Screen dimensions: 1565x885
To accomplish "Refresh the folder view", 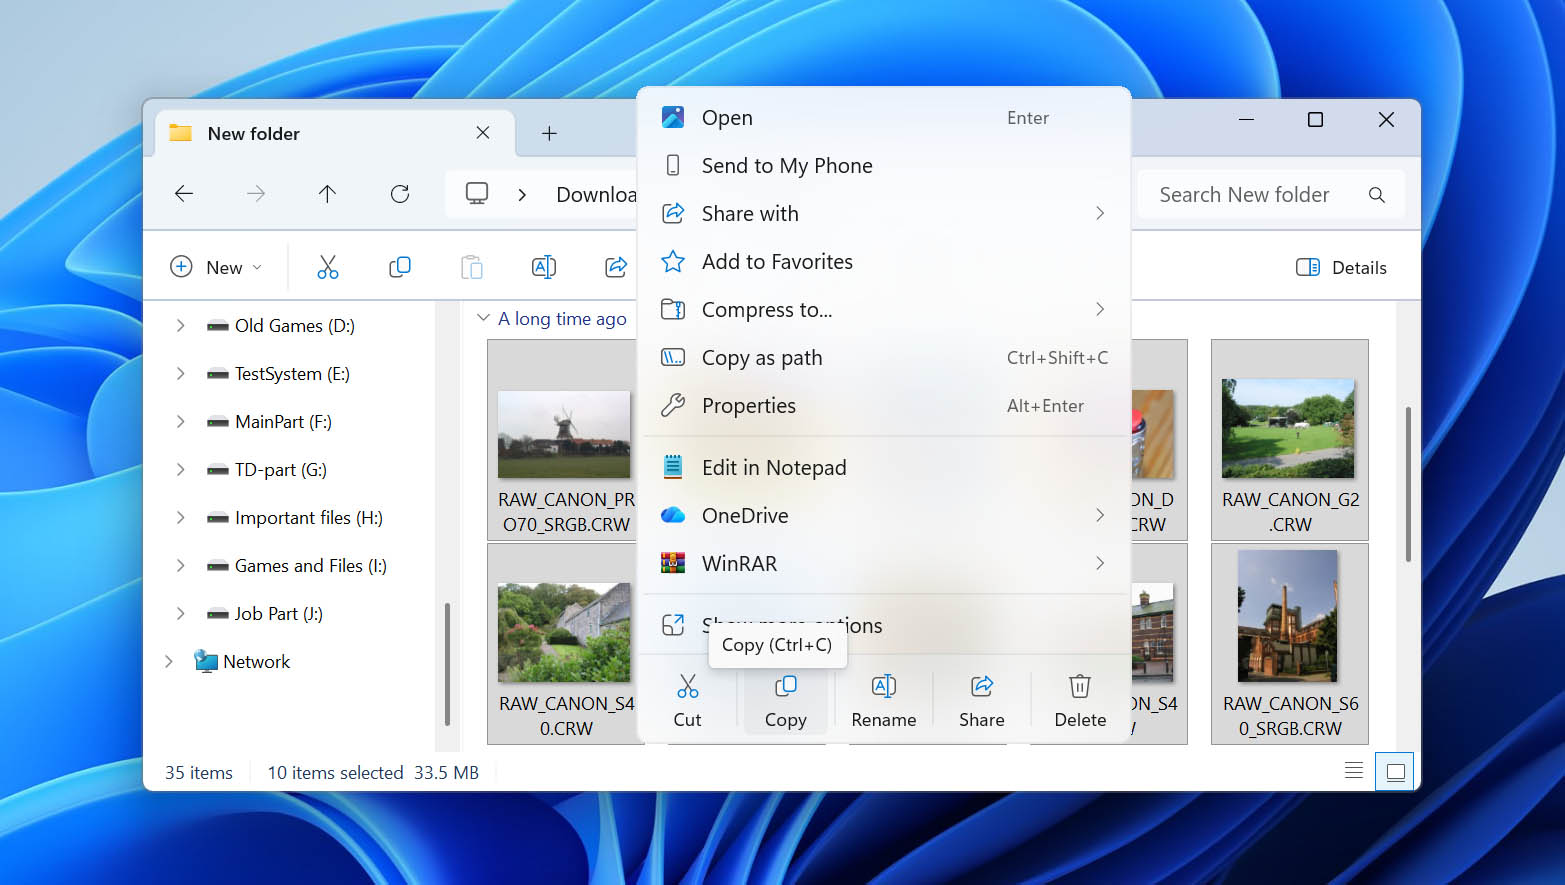I will [400, 194].
